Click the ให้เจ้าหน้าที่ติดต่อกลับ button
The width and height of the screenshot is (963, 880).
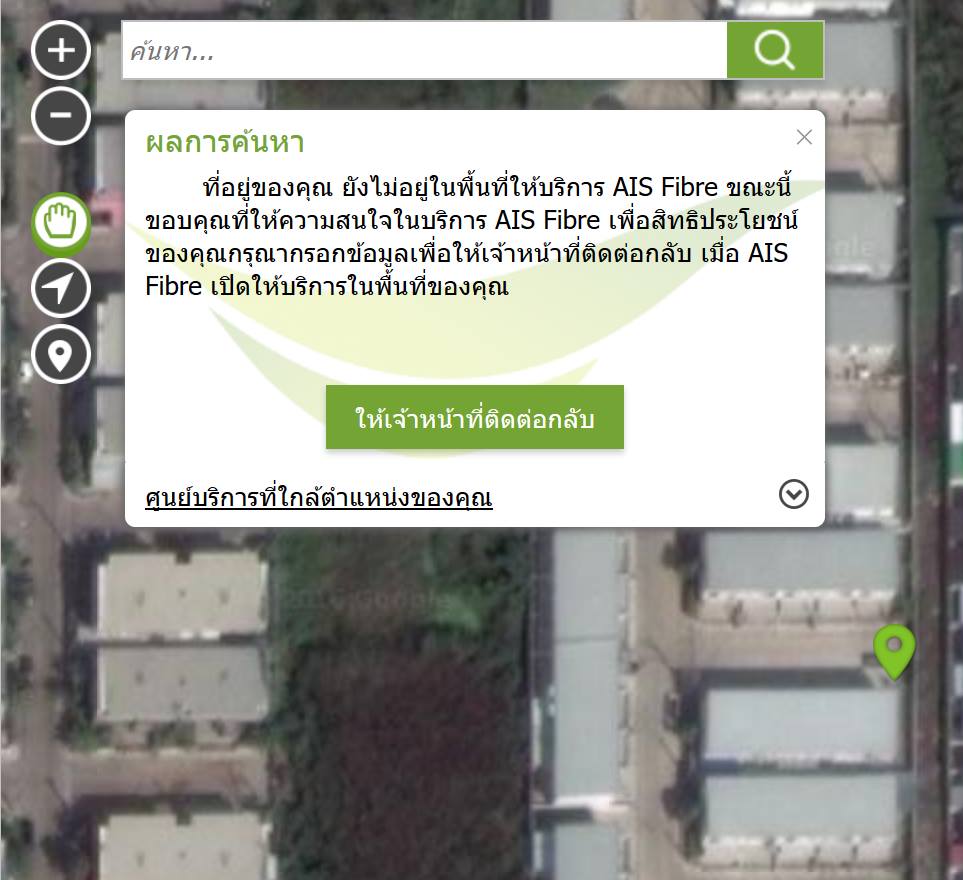(475, 418)
